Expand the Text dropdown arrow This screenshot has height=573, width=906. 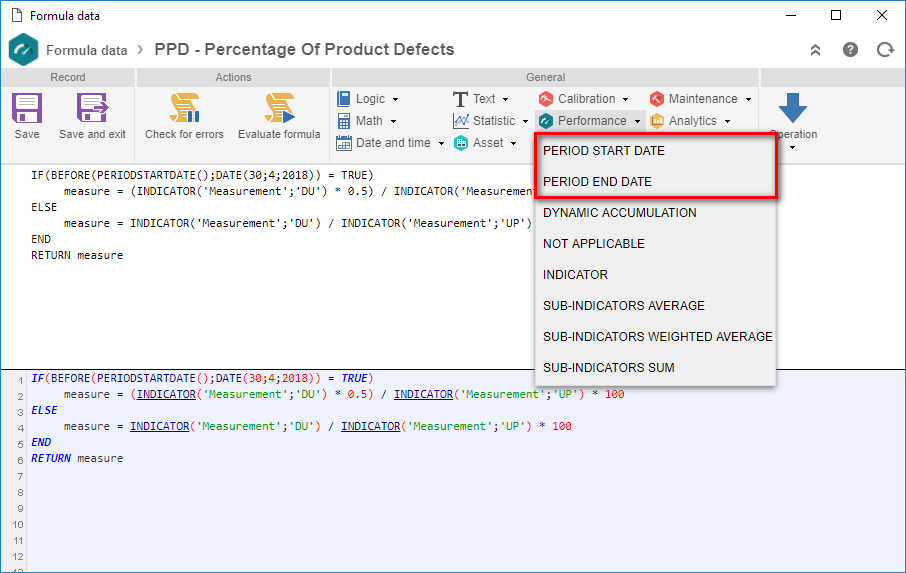pyautogui.click(x=505, y=99)
